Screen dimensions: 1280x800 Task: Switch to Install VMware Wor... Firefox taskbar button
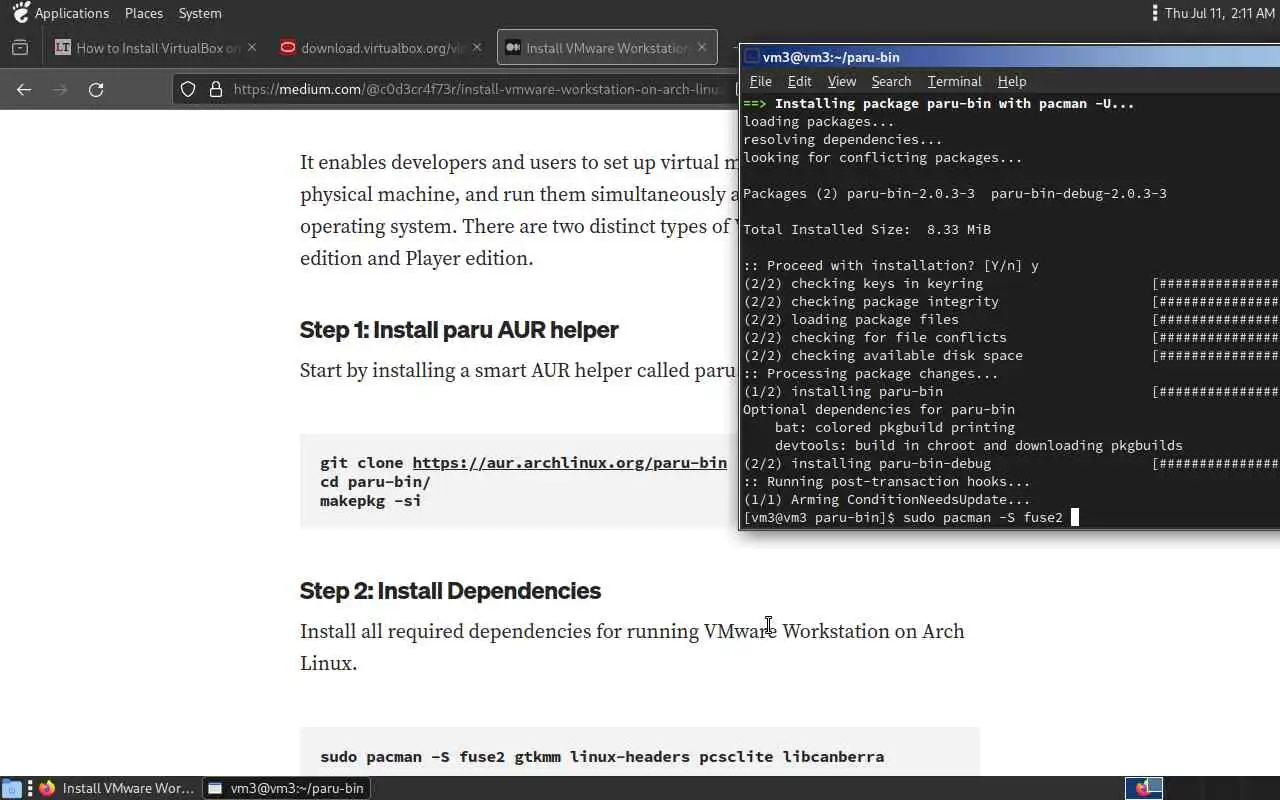pyautogui.click(x=118, y=788)
